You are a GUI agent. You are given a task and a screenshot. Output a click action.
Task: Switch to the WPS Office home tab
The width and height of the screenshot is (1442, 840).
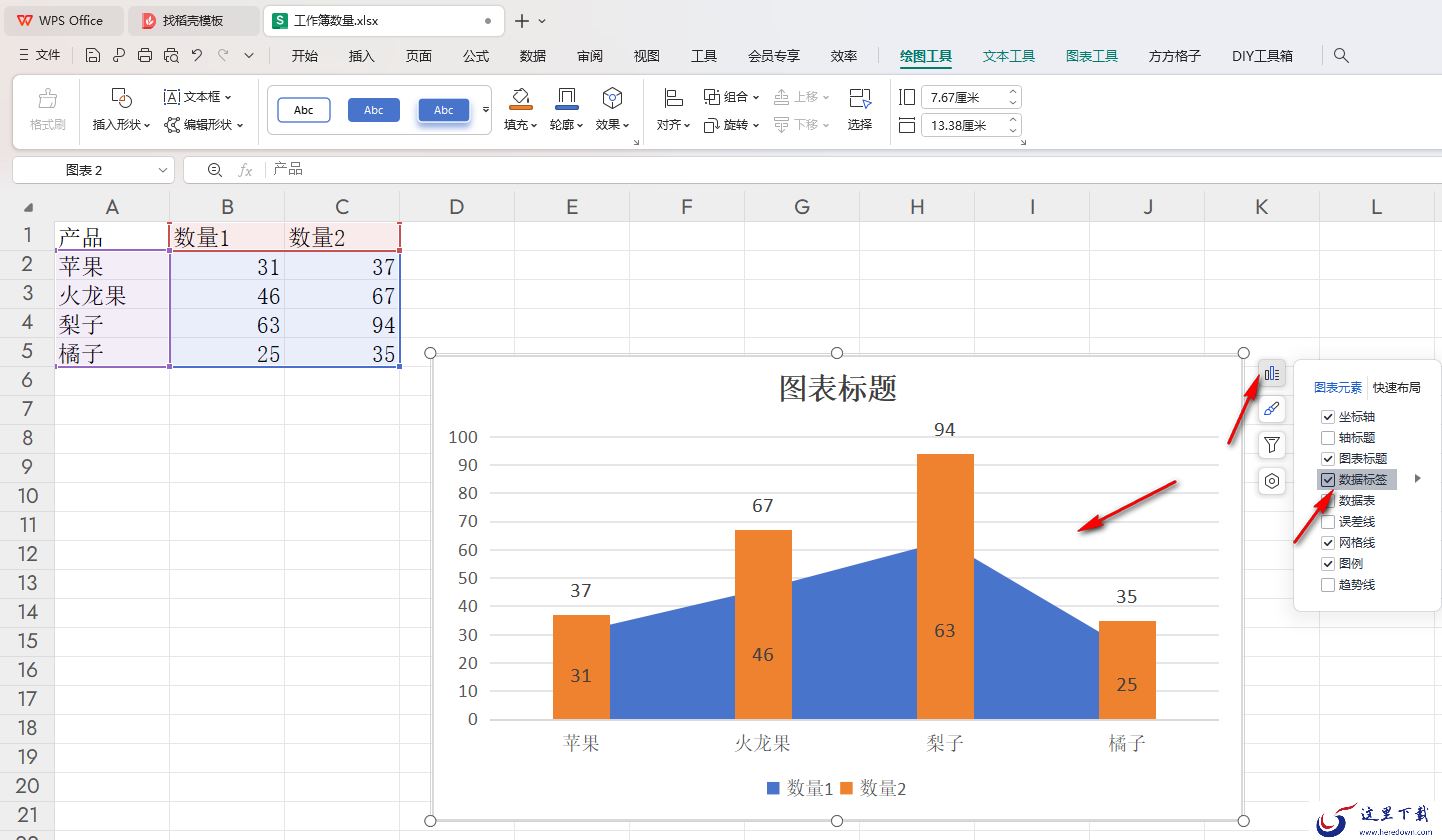pyautogui.click(x=62, y=20)
